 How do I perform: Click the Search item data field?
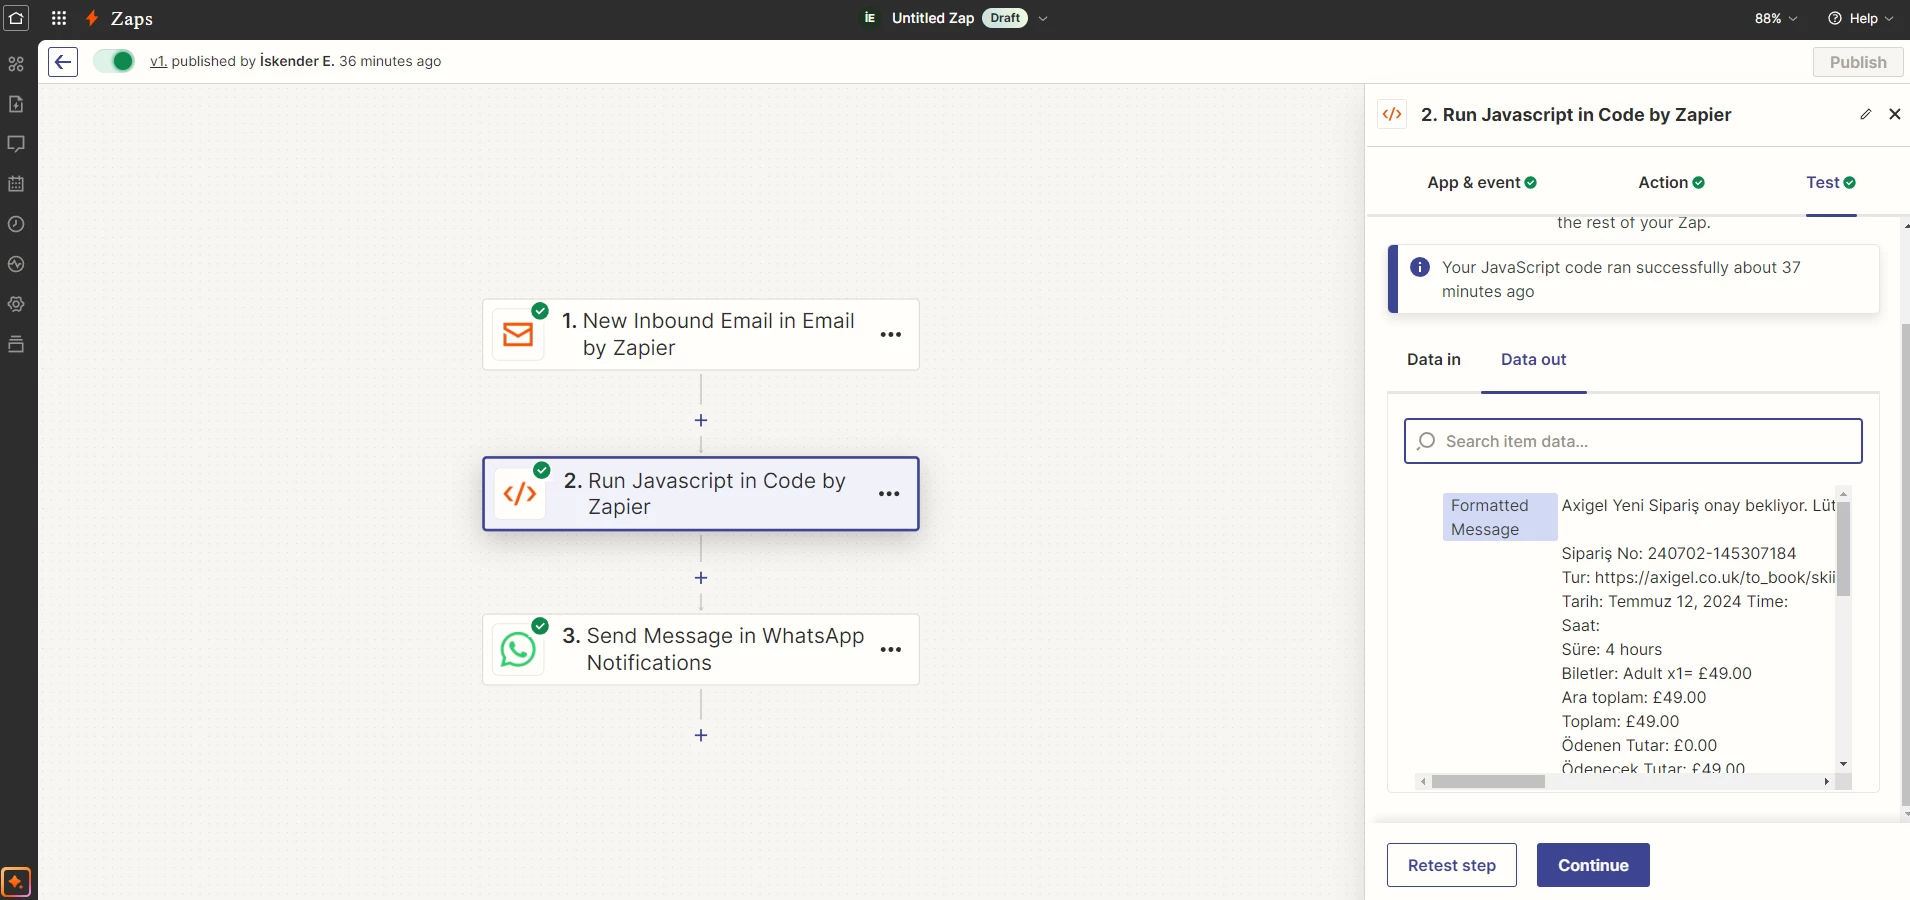1633,441
